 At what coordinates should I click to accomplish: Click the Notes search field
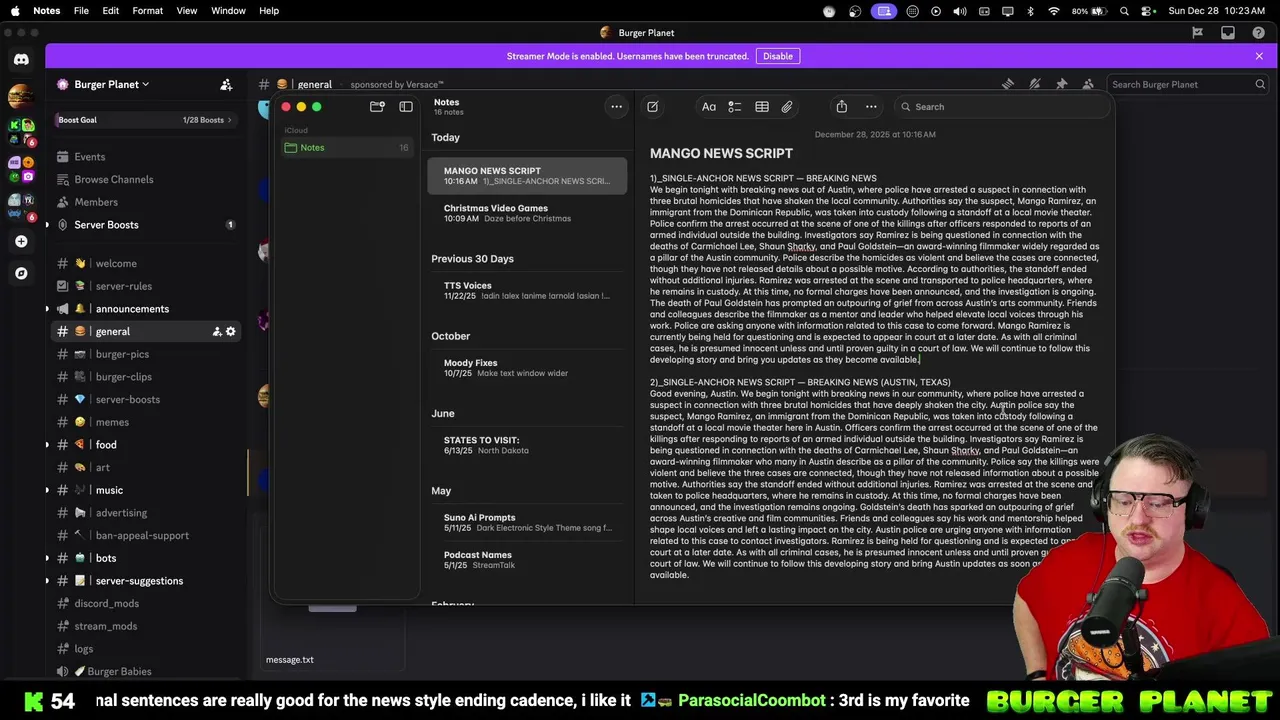[x=1000, y=107]
